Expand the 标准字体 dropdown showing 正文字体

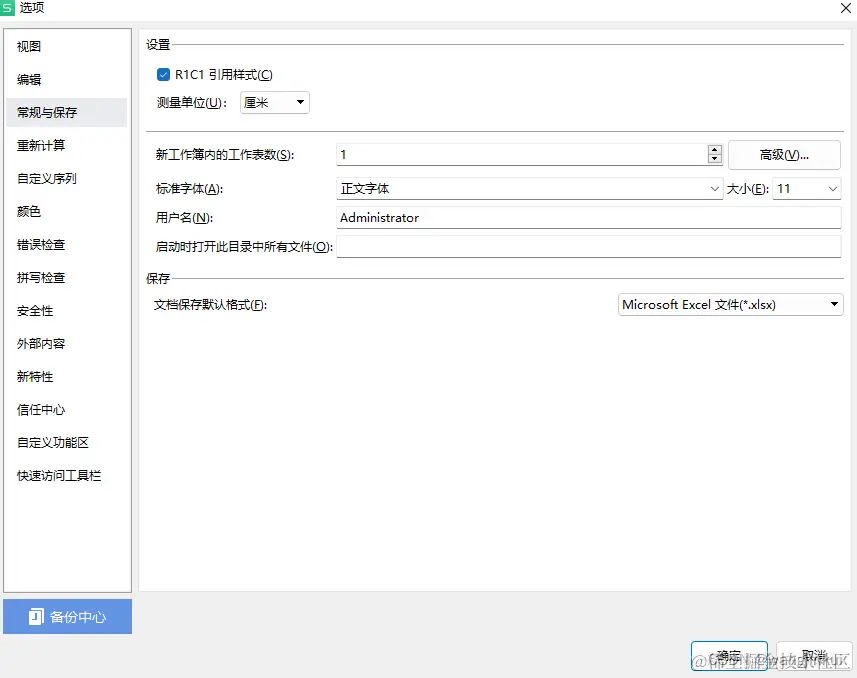coord(529,189)
